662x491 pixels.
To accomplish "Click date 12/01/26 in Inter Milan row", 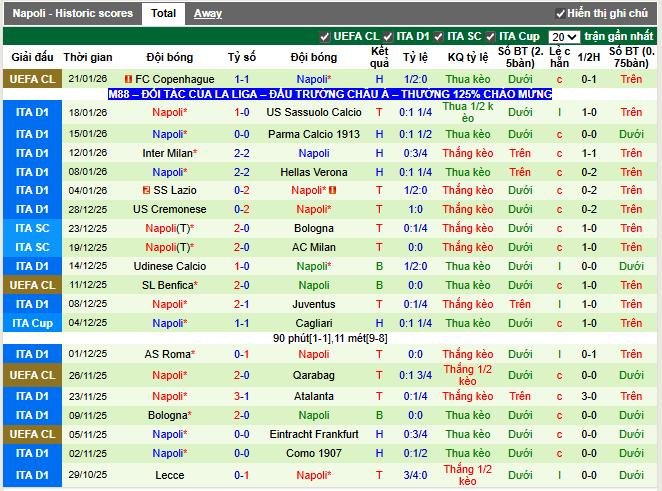I will click(x=88, y=153).
